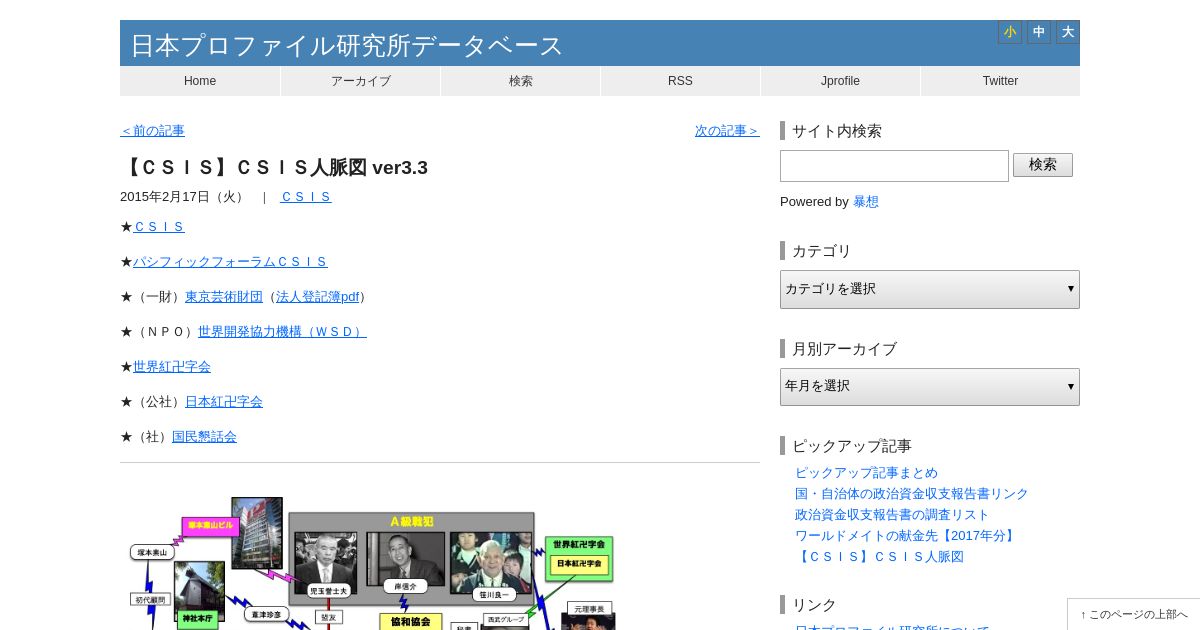This screenshot has height=630, width=1200.
Task: Open パシフィックフォーラムＣＳＩＳ link
Action: tap(230, 262)
